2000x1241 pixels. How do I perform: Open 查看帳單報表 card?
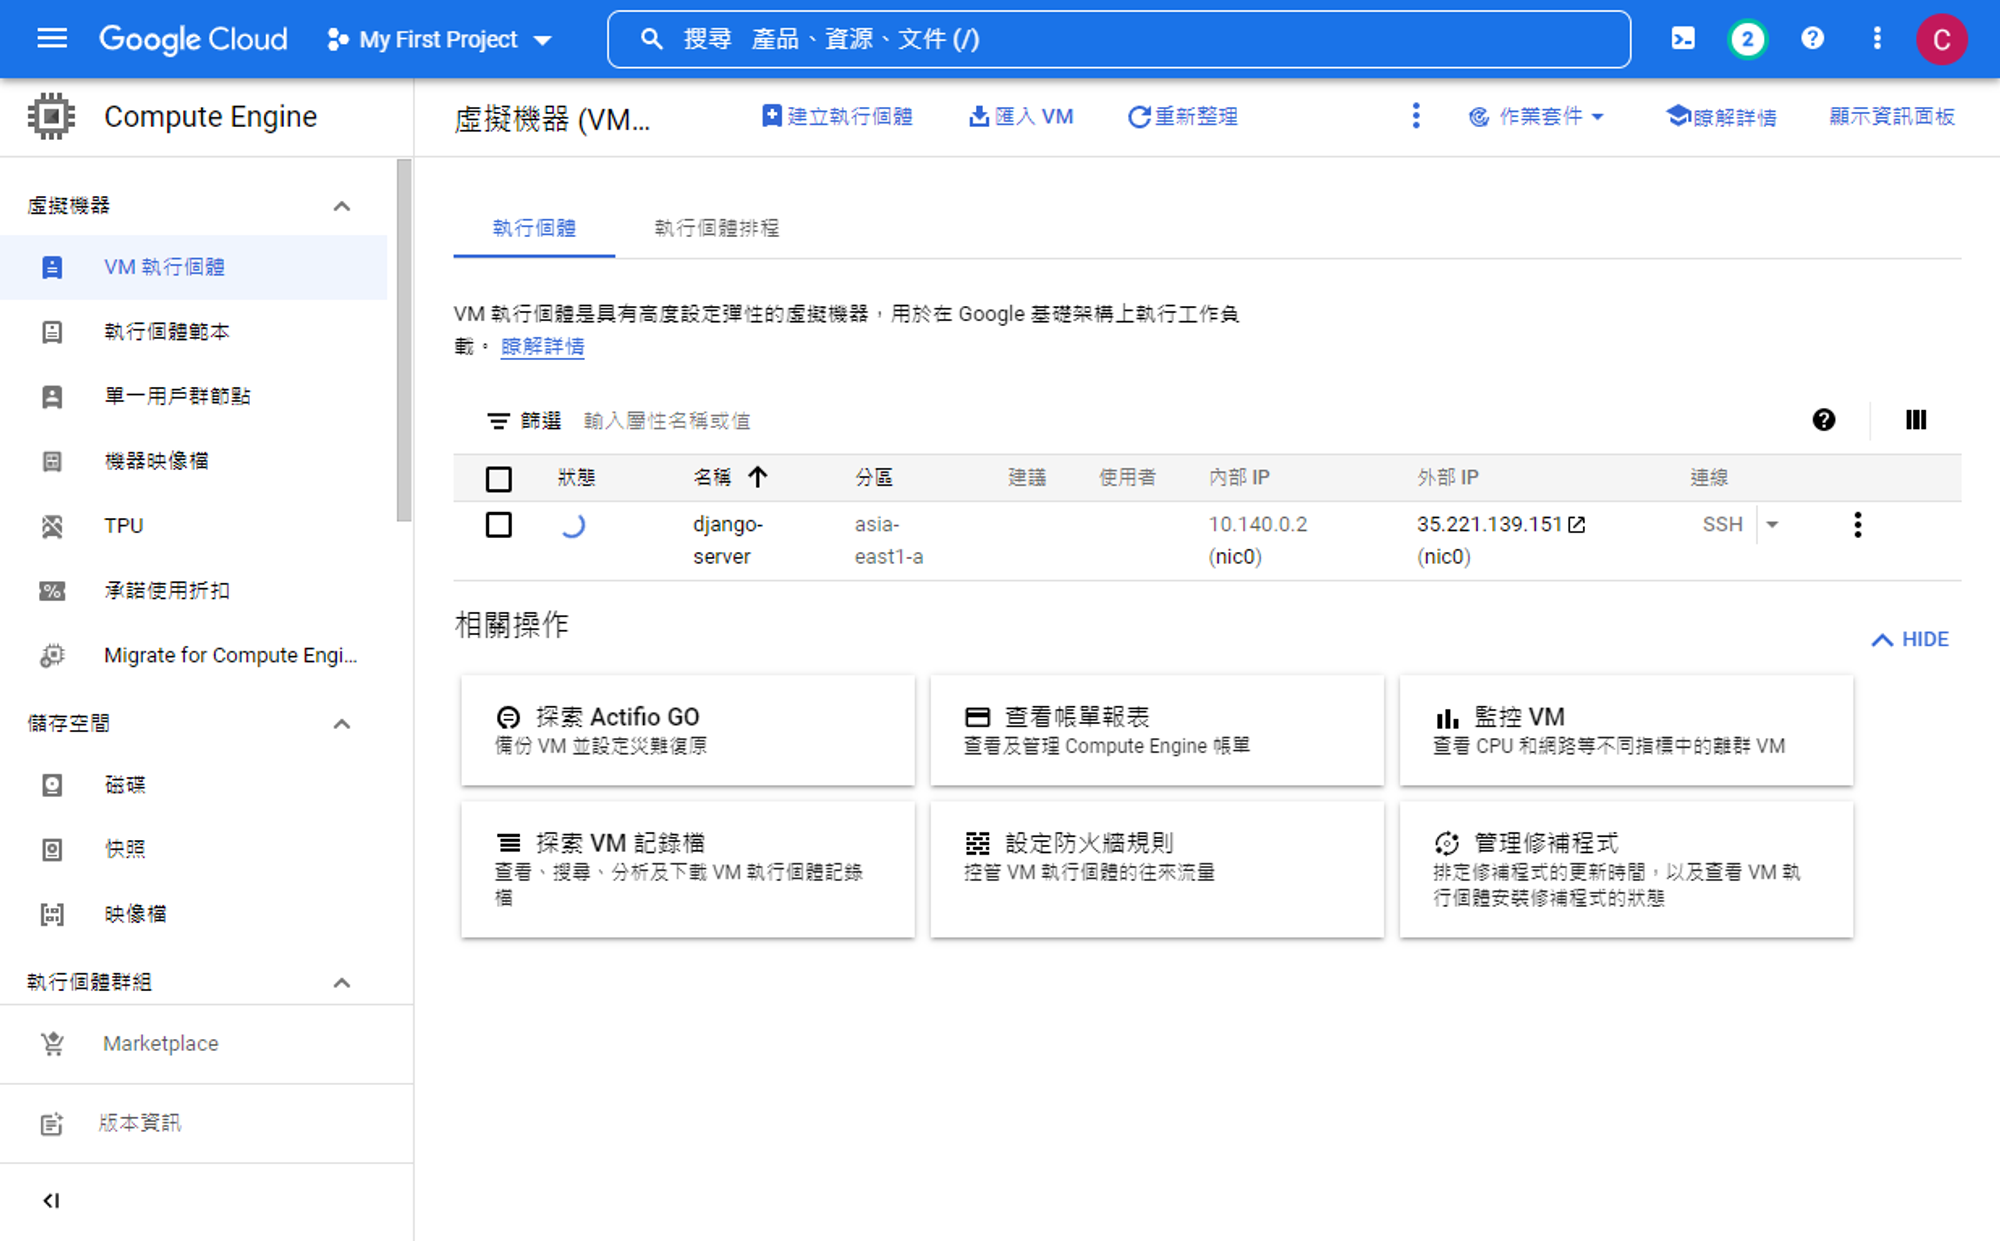click(x=1157, y=730)
